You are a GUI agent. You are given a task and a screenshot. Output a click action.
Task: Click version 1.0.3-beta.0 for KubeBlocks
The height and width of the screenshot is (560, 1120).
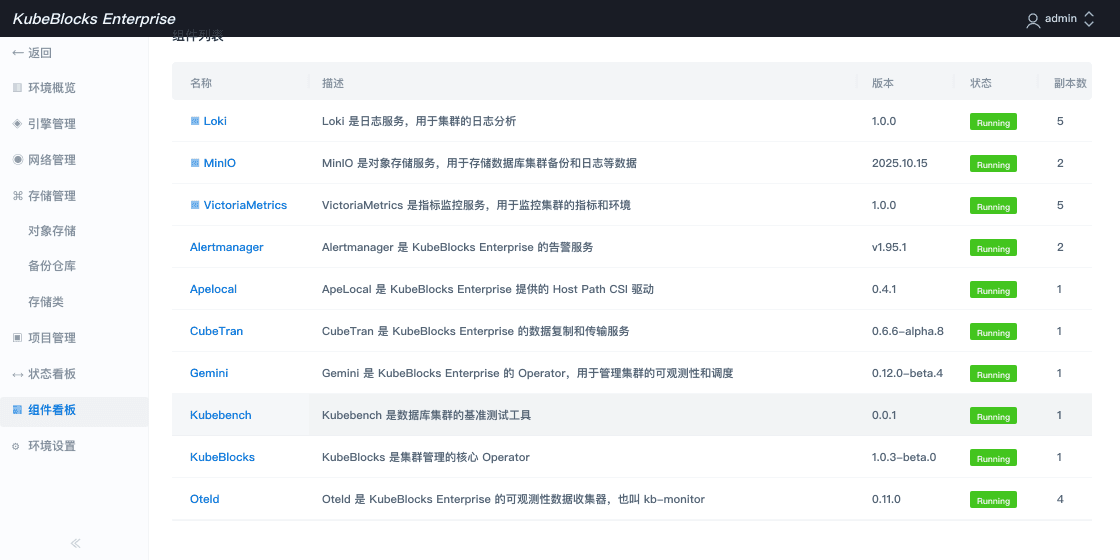pyautogui.click(x=904, y=457)
